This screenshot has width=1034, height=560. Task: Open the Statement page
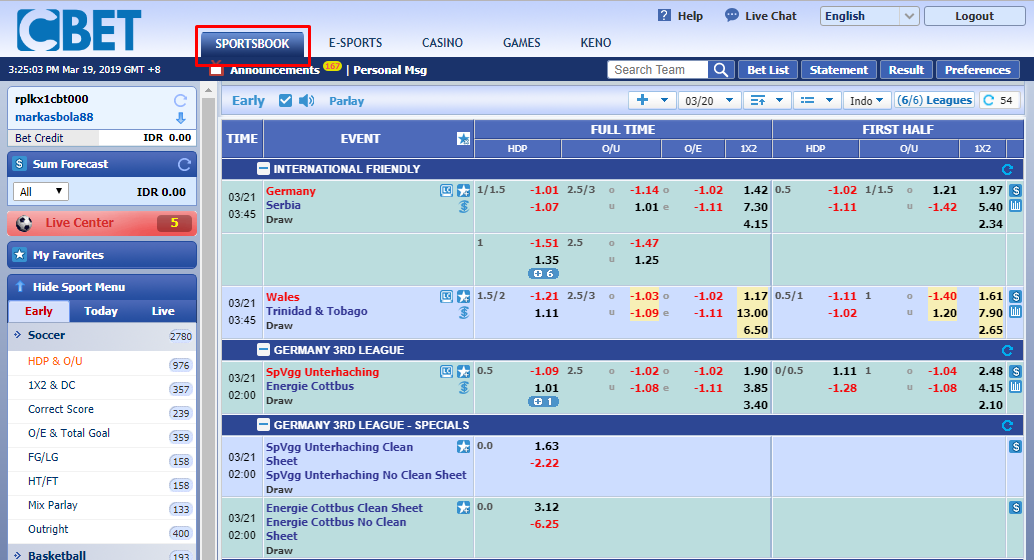coord(839,70)
